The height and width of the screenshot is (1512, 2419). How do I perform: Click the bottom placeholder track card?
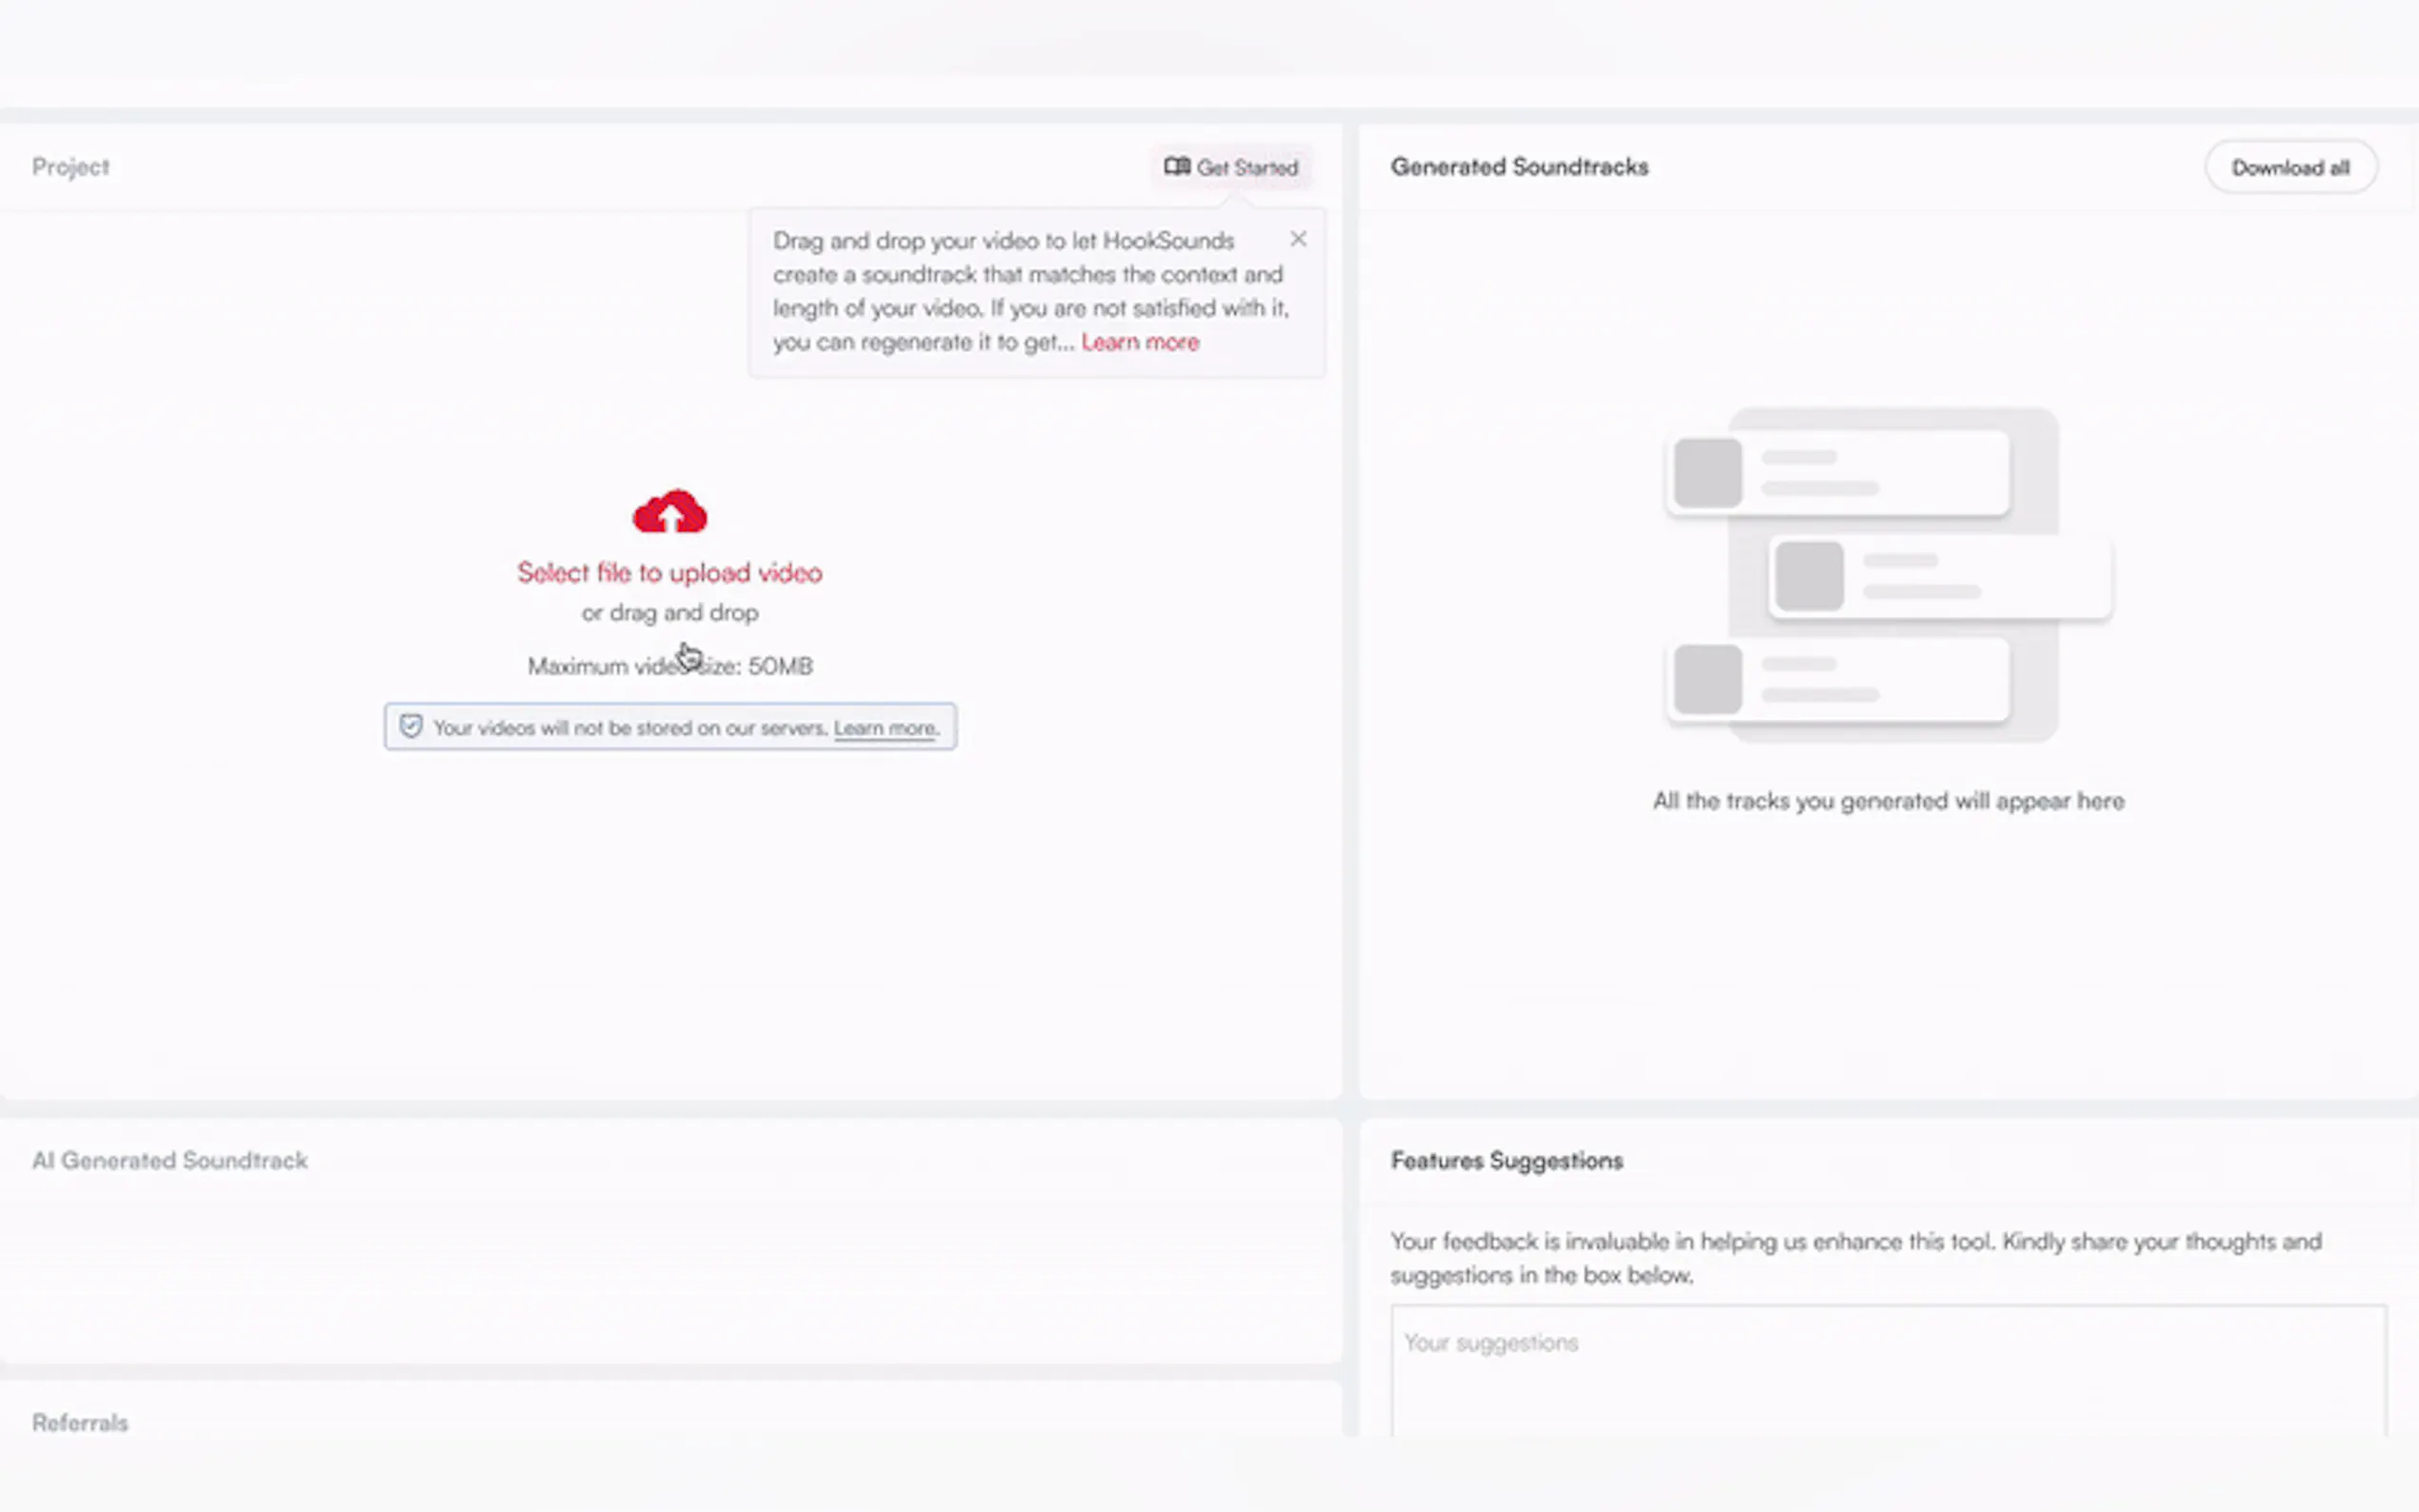pos(1837,680)
